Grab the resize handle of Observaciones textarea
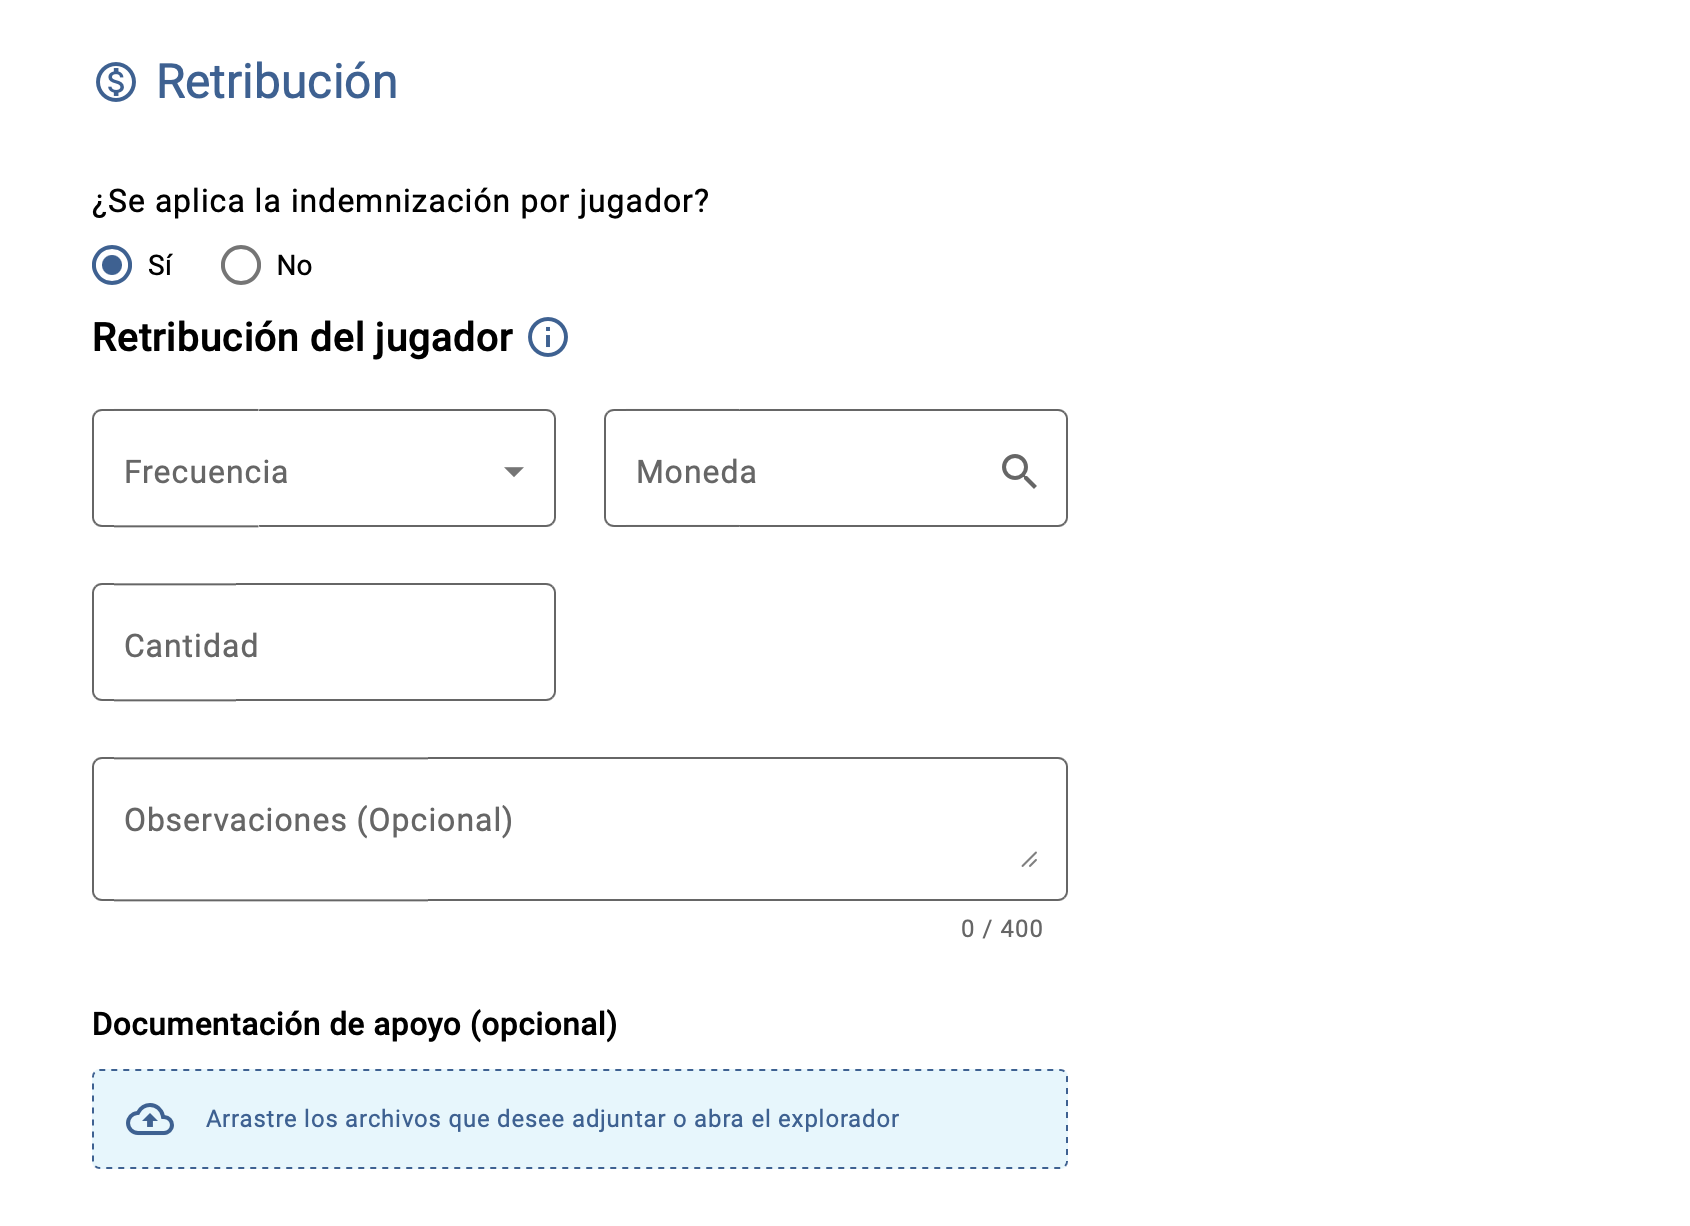1690x1226 pixels. click(x=1029, y=859)
